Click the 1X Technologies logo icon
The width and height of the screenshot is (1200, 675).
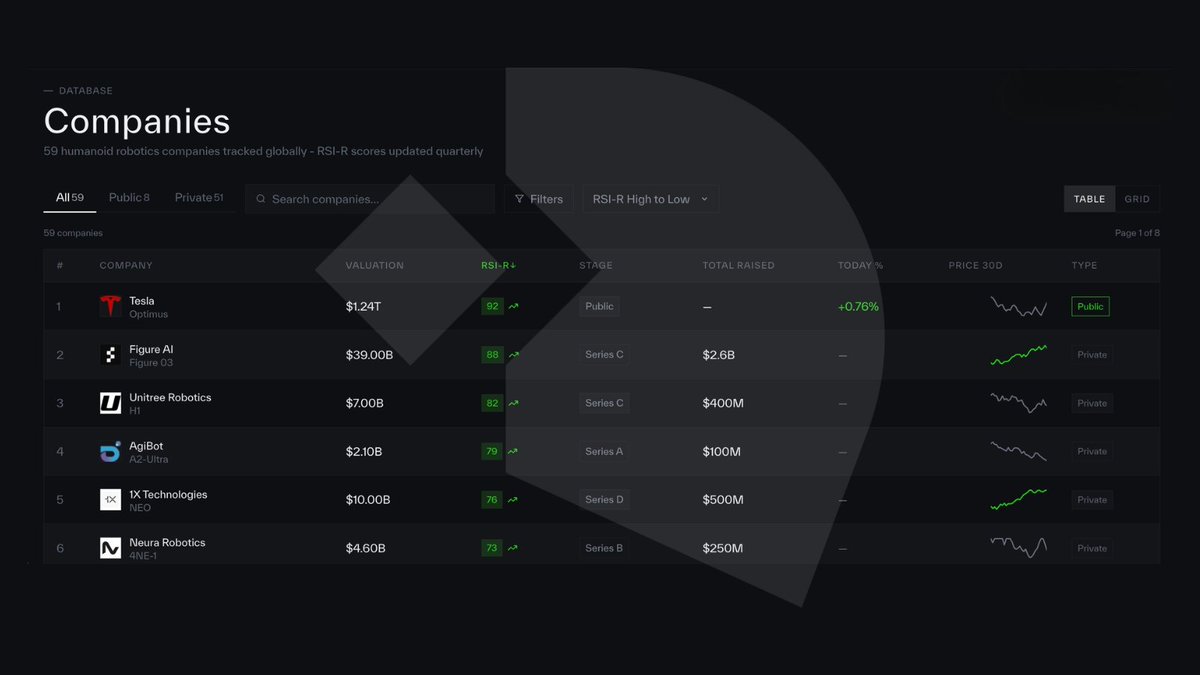(110, 499)
